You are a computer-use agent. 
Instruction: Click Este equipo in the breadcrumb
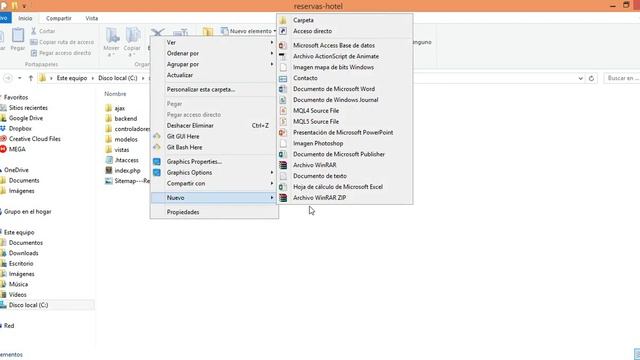click(x=72, y=78)
